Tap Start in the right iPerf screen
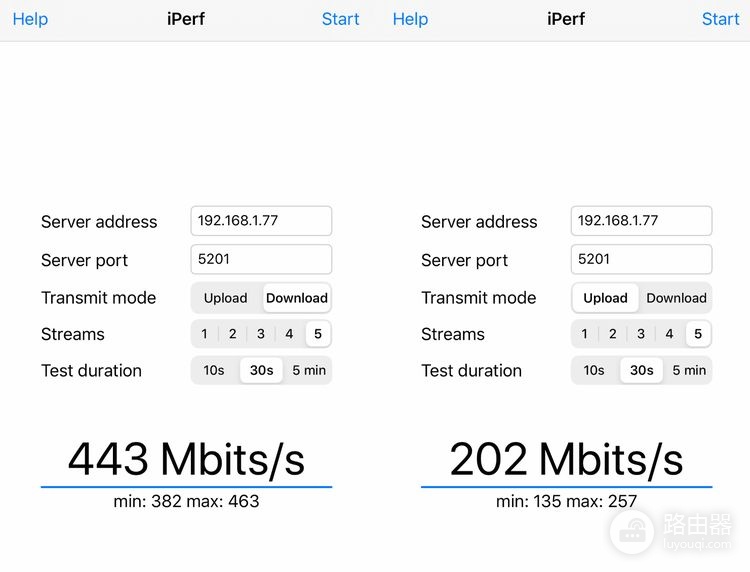This screenshot has height=572, width=750. [720, 19]
